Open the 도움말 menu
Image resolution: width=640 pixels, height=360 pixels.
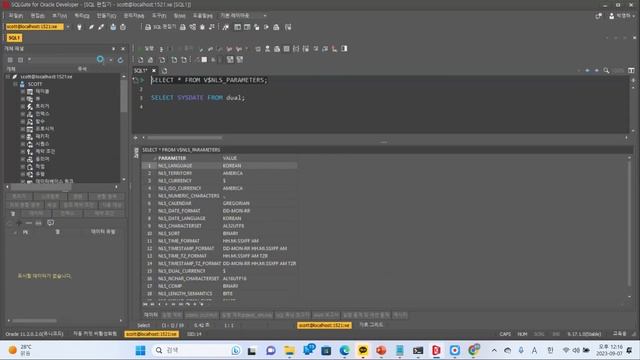point(202,16)
